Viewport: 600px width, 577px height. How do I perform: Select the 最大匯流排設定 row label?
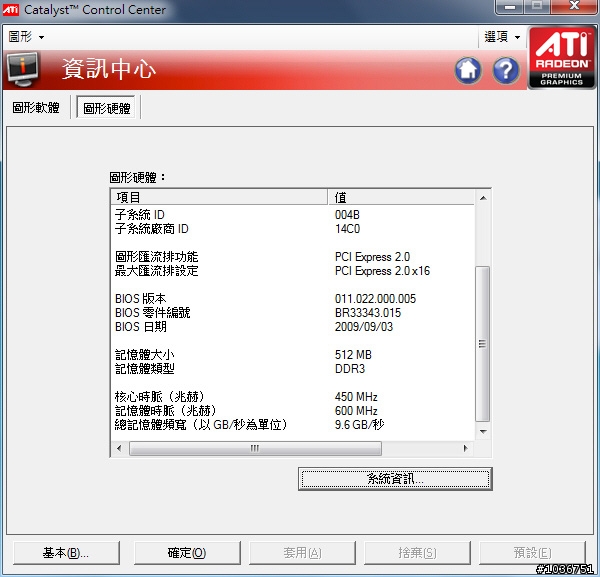click(157, 271)
